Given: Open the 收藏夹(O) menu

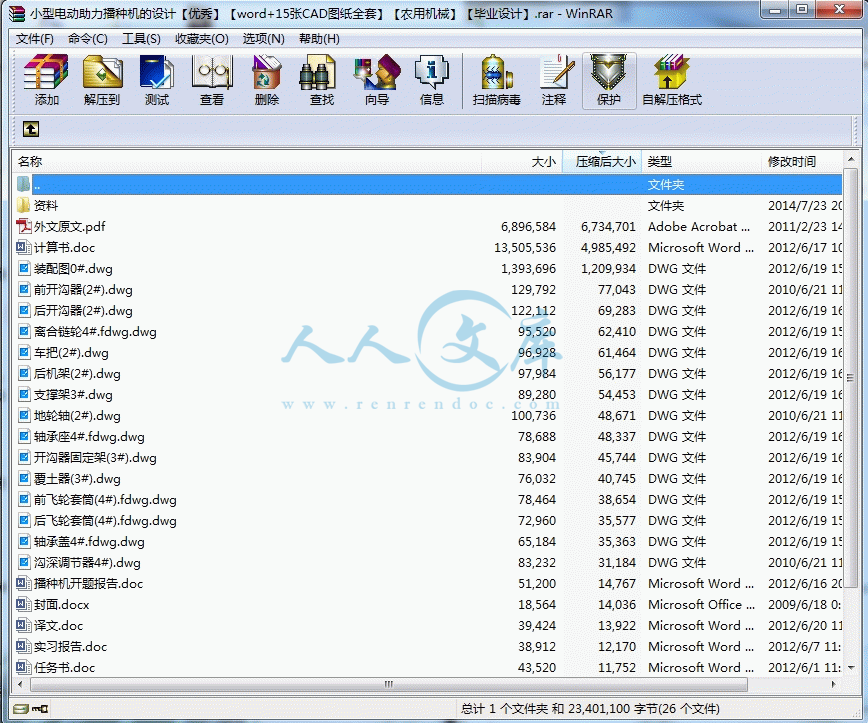Looking at the screenshot, I should point(202,39).
